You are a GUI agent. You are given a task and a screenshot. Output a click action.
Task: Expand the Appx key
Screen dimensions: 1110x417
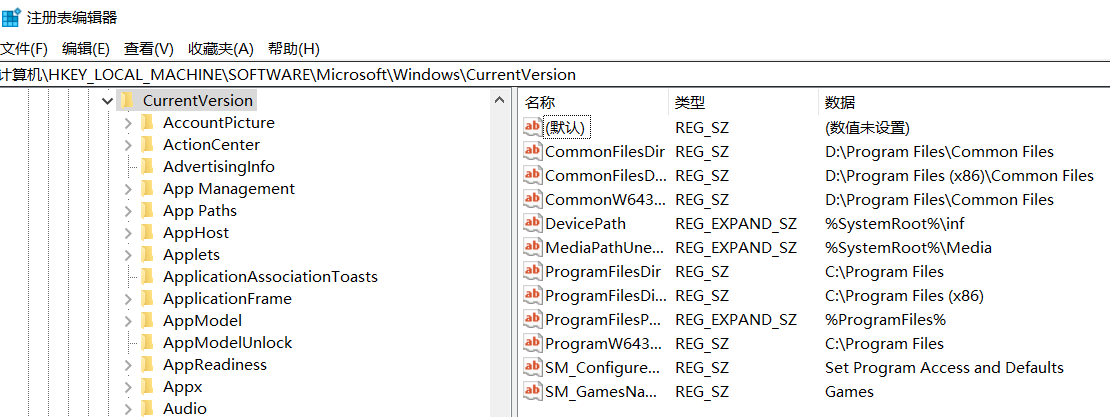[x=128, y=387]
